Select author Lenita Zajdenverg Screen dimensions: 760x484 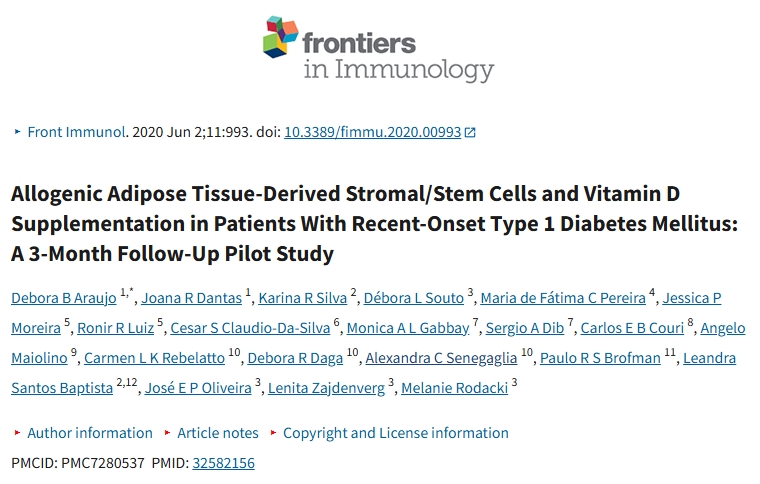pos(326,388)
